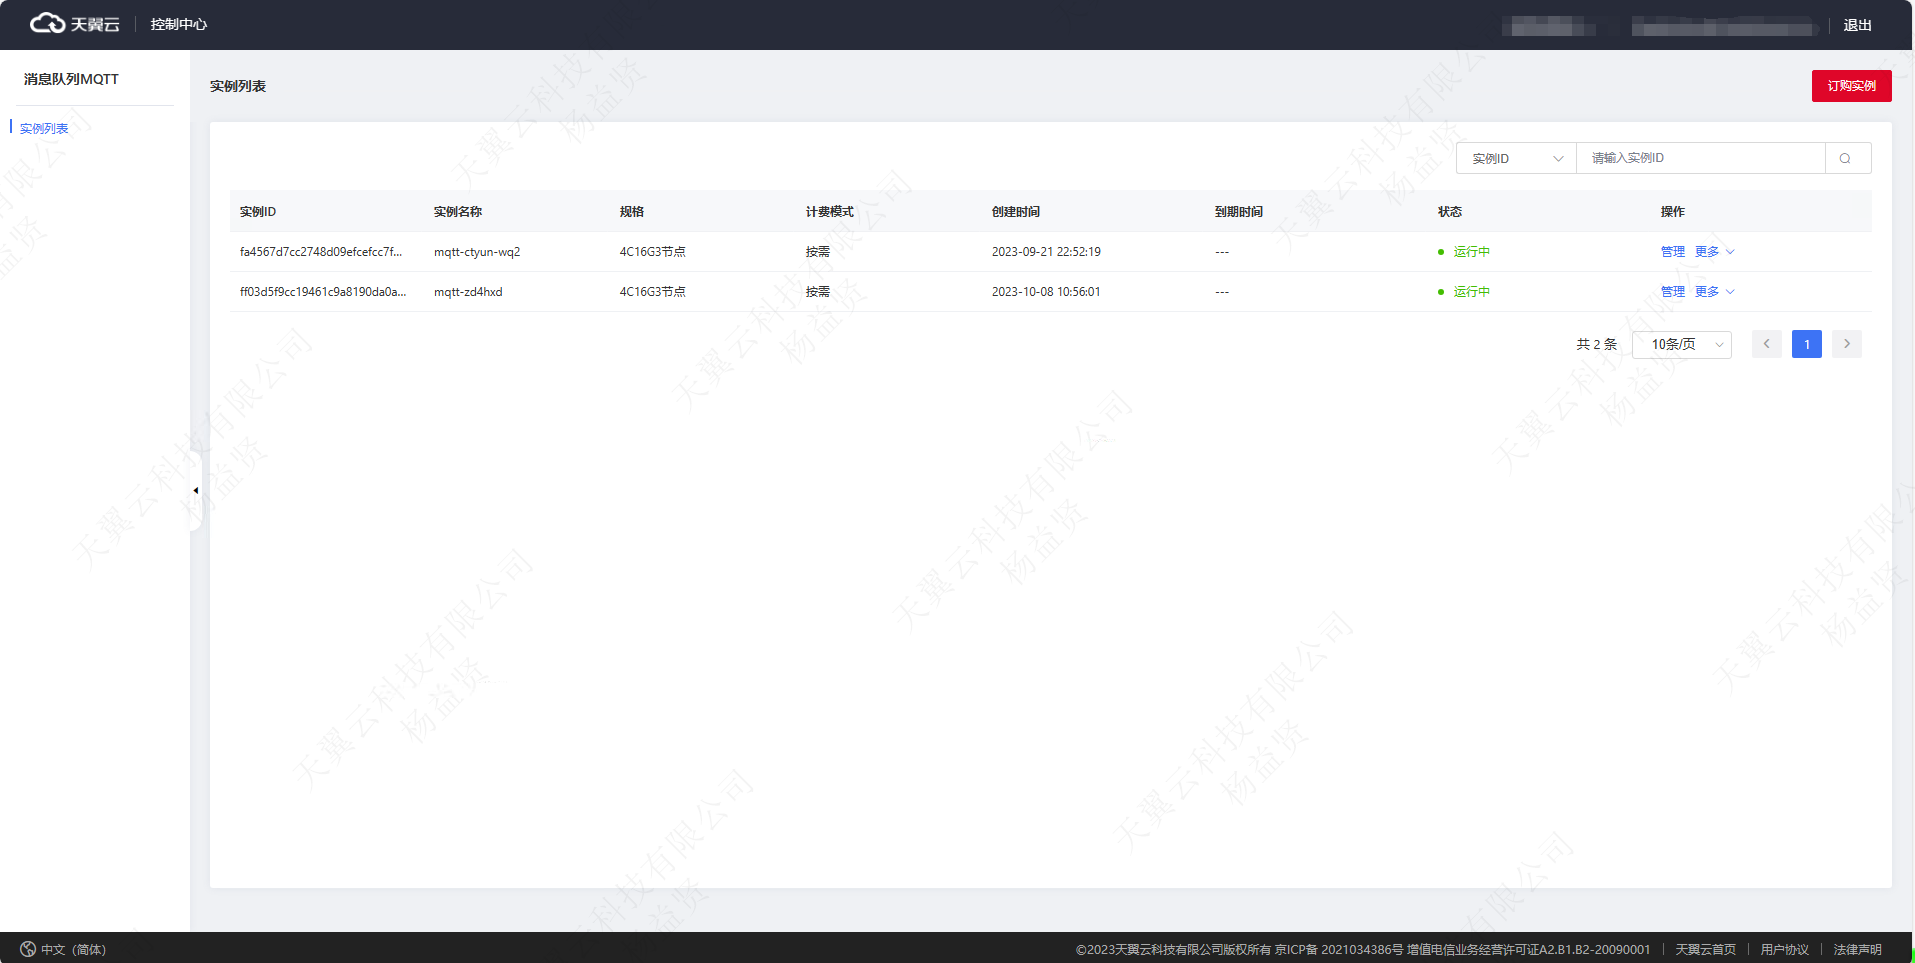The image size is (1915, 963).
Task: Open 用户协议 footer link
Action: pos(1785,949)
